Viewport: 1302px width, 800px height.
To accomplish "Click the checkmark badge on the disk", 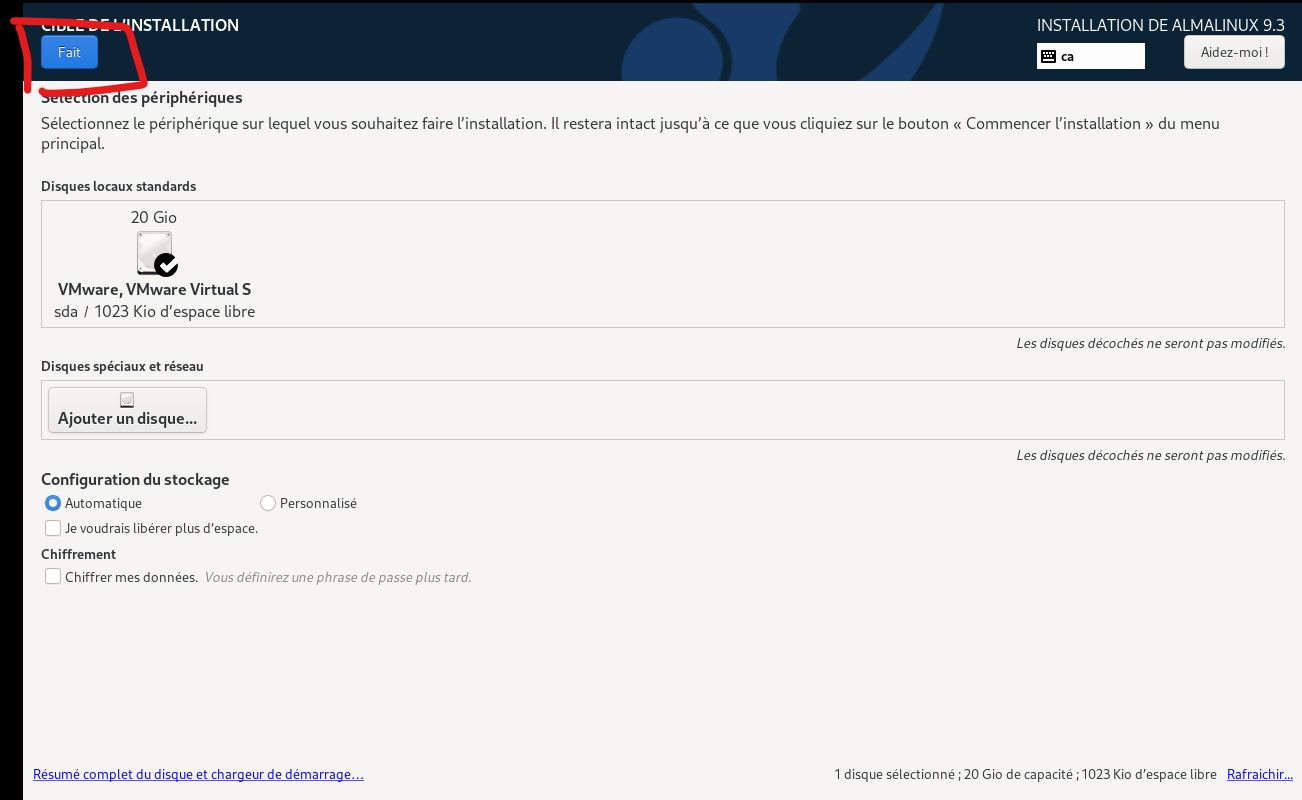I will [x=166, y=265].
